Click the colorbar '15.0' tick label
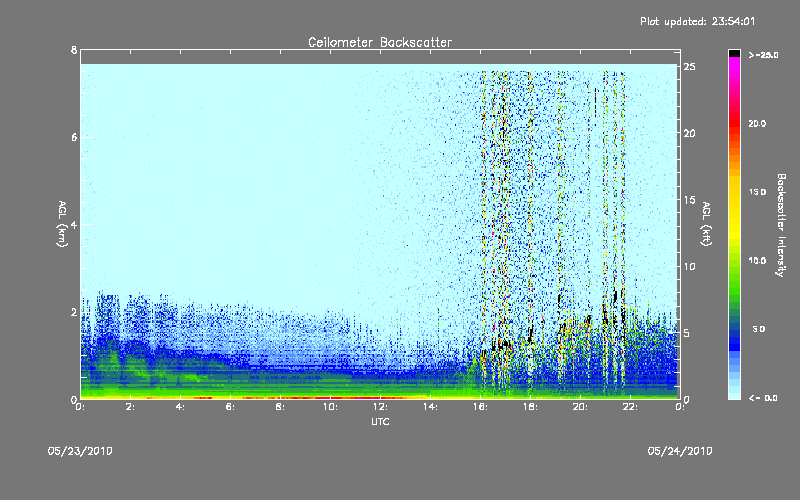 (x=757, y=192)
